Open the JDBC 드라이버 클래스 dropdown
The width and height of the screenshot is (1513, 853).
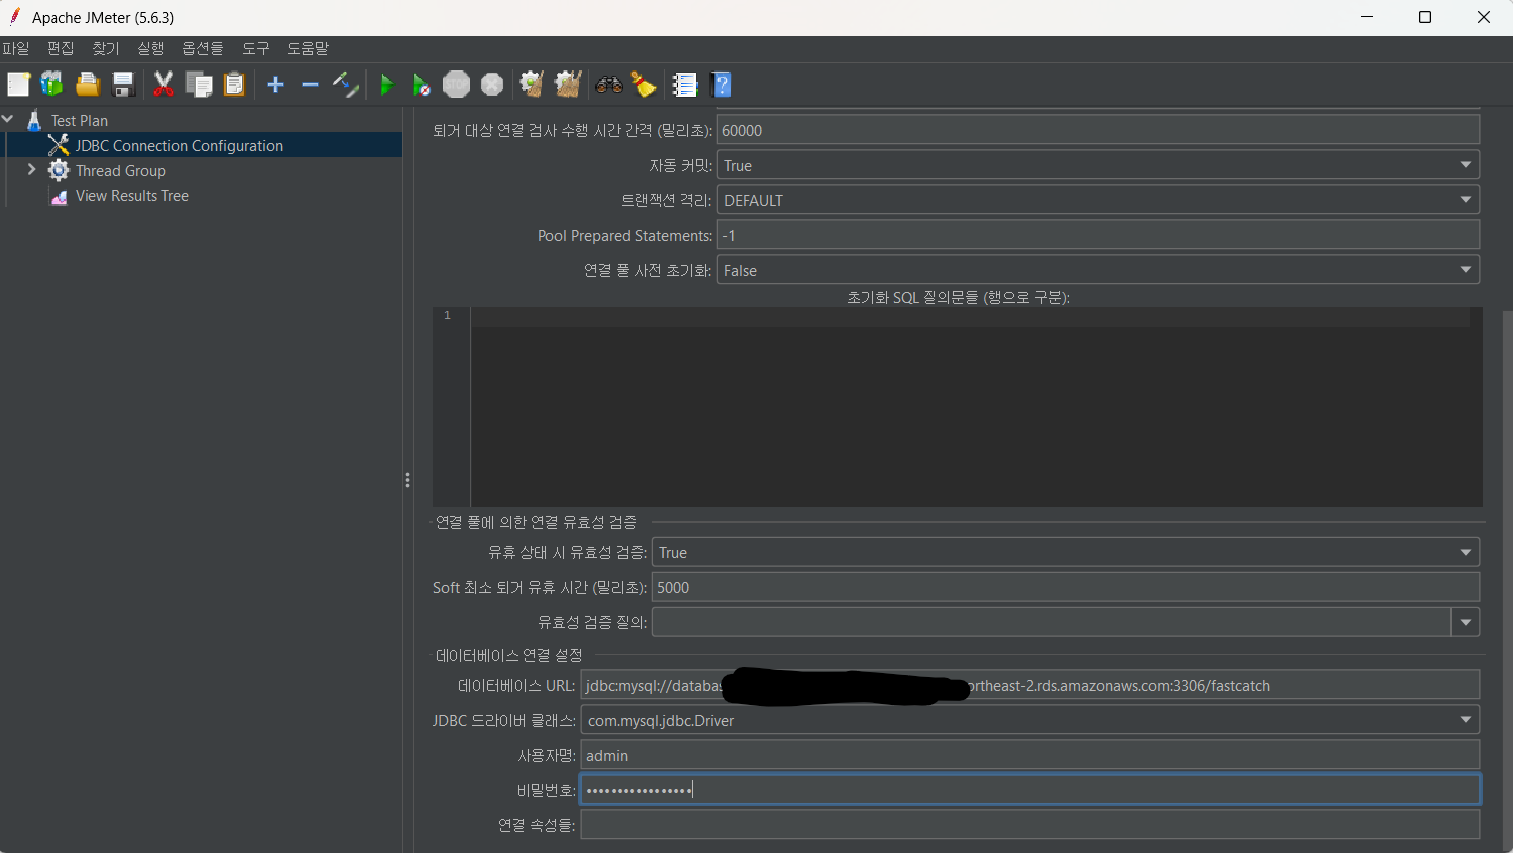pos(1030,720)
